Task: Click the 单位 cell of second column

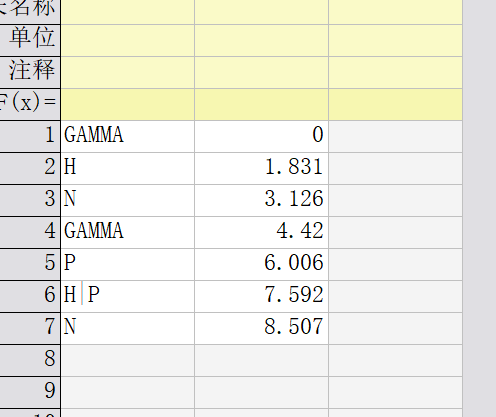Action: coord(262,40)
